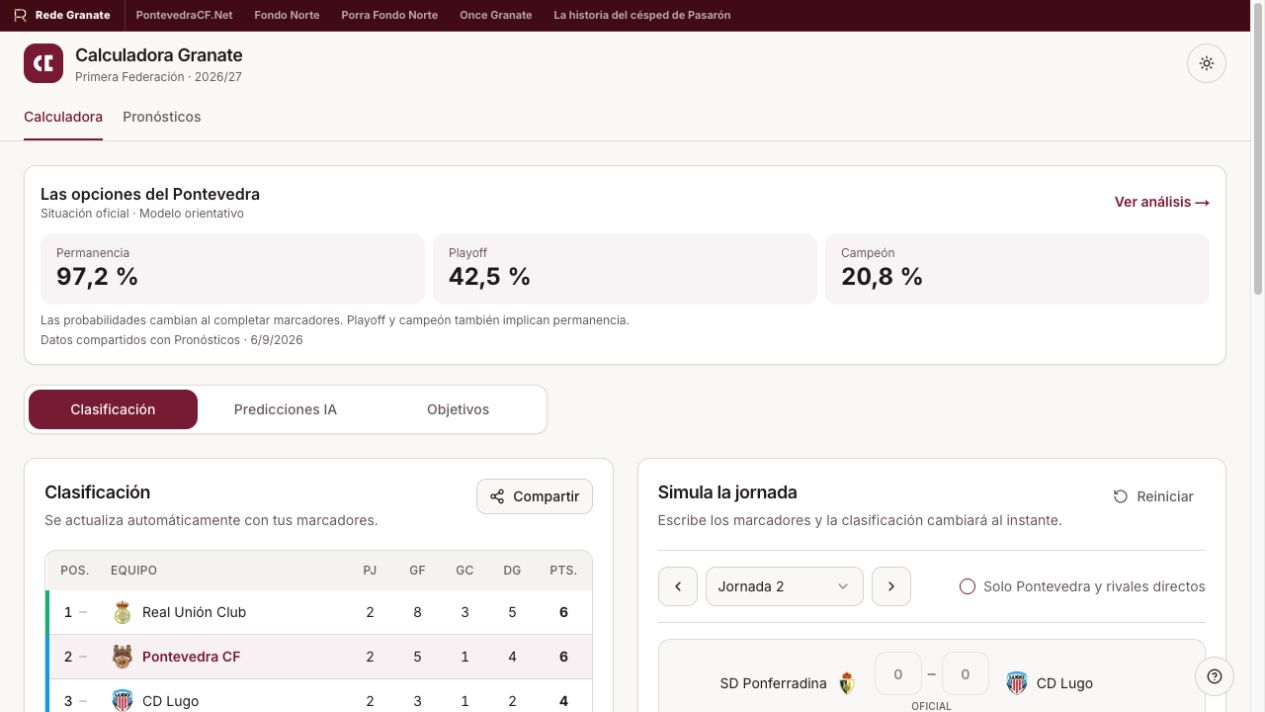
Task: Switch to Predicciones IA view
Action: 285,410
